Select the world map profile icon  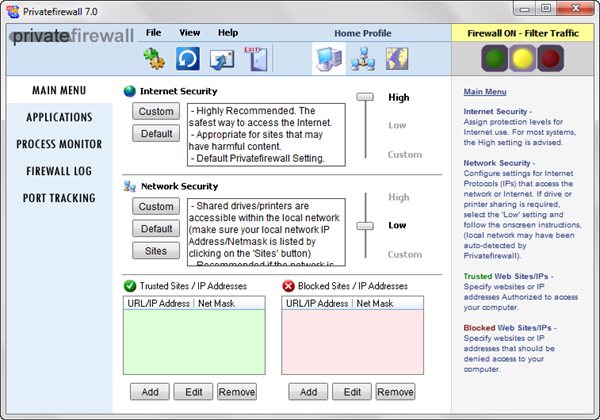coord(396,58)
